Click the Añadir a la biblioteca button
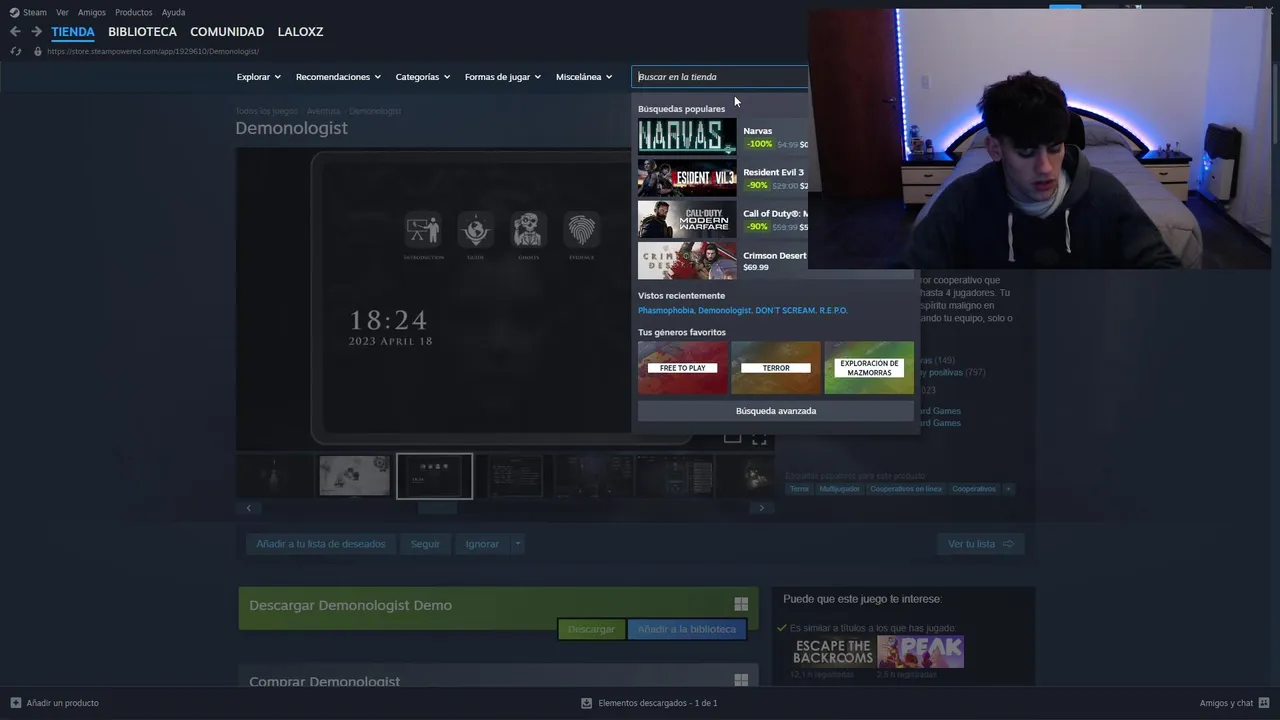 click(687, 629)
